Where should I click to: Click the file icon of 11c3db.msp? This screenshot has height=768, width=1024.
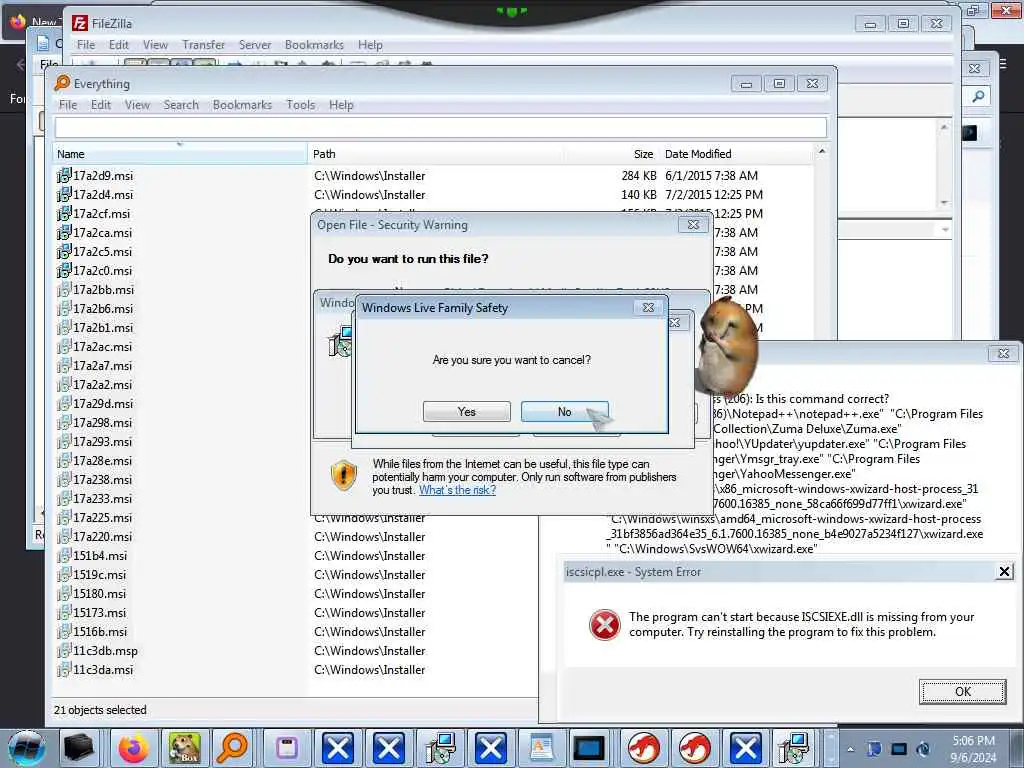[63, 650]
